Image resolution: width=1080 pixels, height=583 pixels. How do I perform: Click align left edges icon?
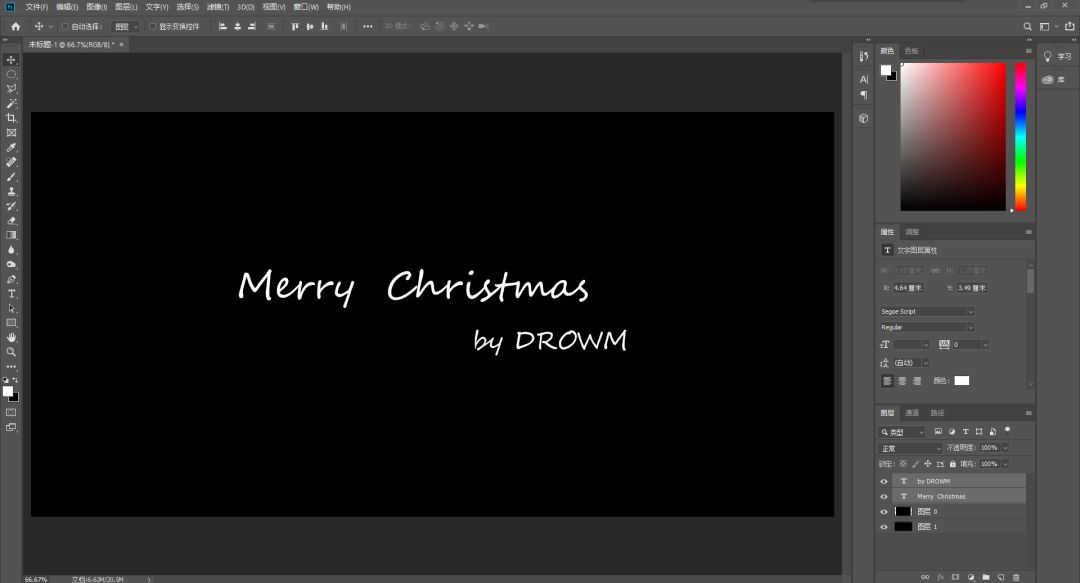[x=222, y=26]
